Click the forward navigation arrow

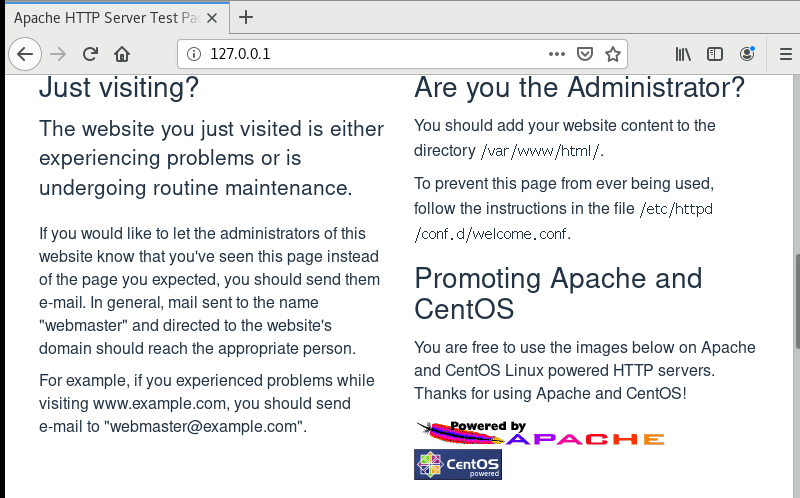coord(58,54)
